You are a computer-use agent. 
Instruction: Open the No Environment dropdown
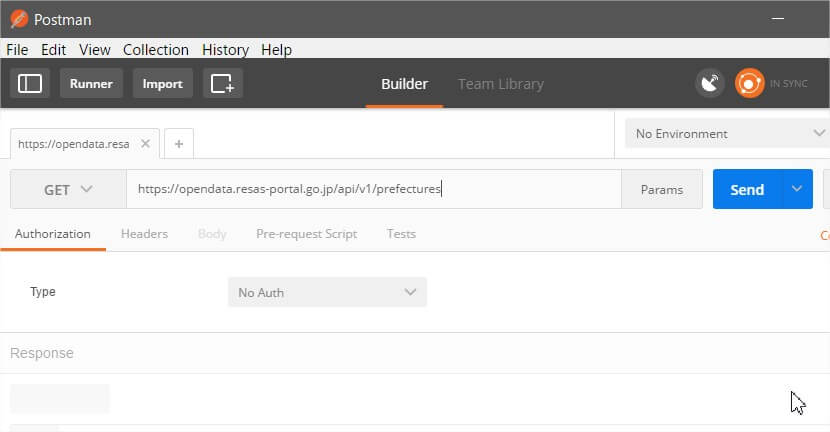[727, 133]
